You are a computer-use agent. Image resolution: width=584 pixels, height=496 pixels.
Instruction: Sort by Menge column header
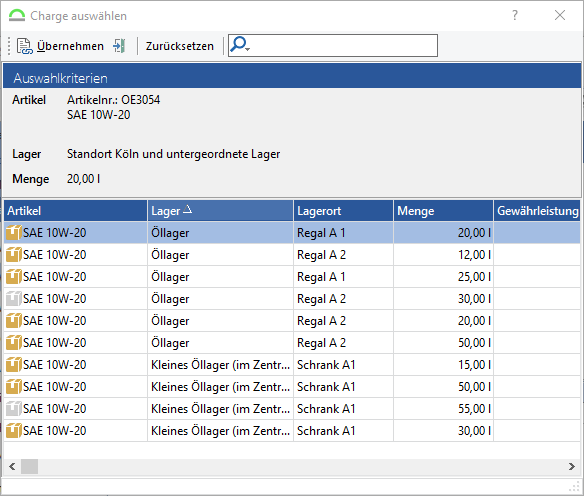(x=443, y=211)
